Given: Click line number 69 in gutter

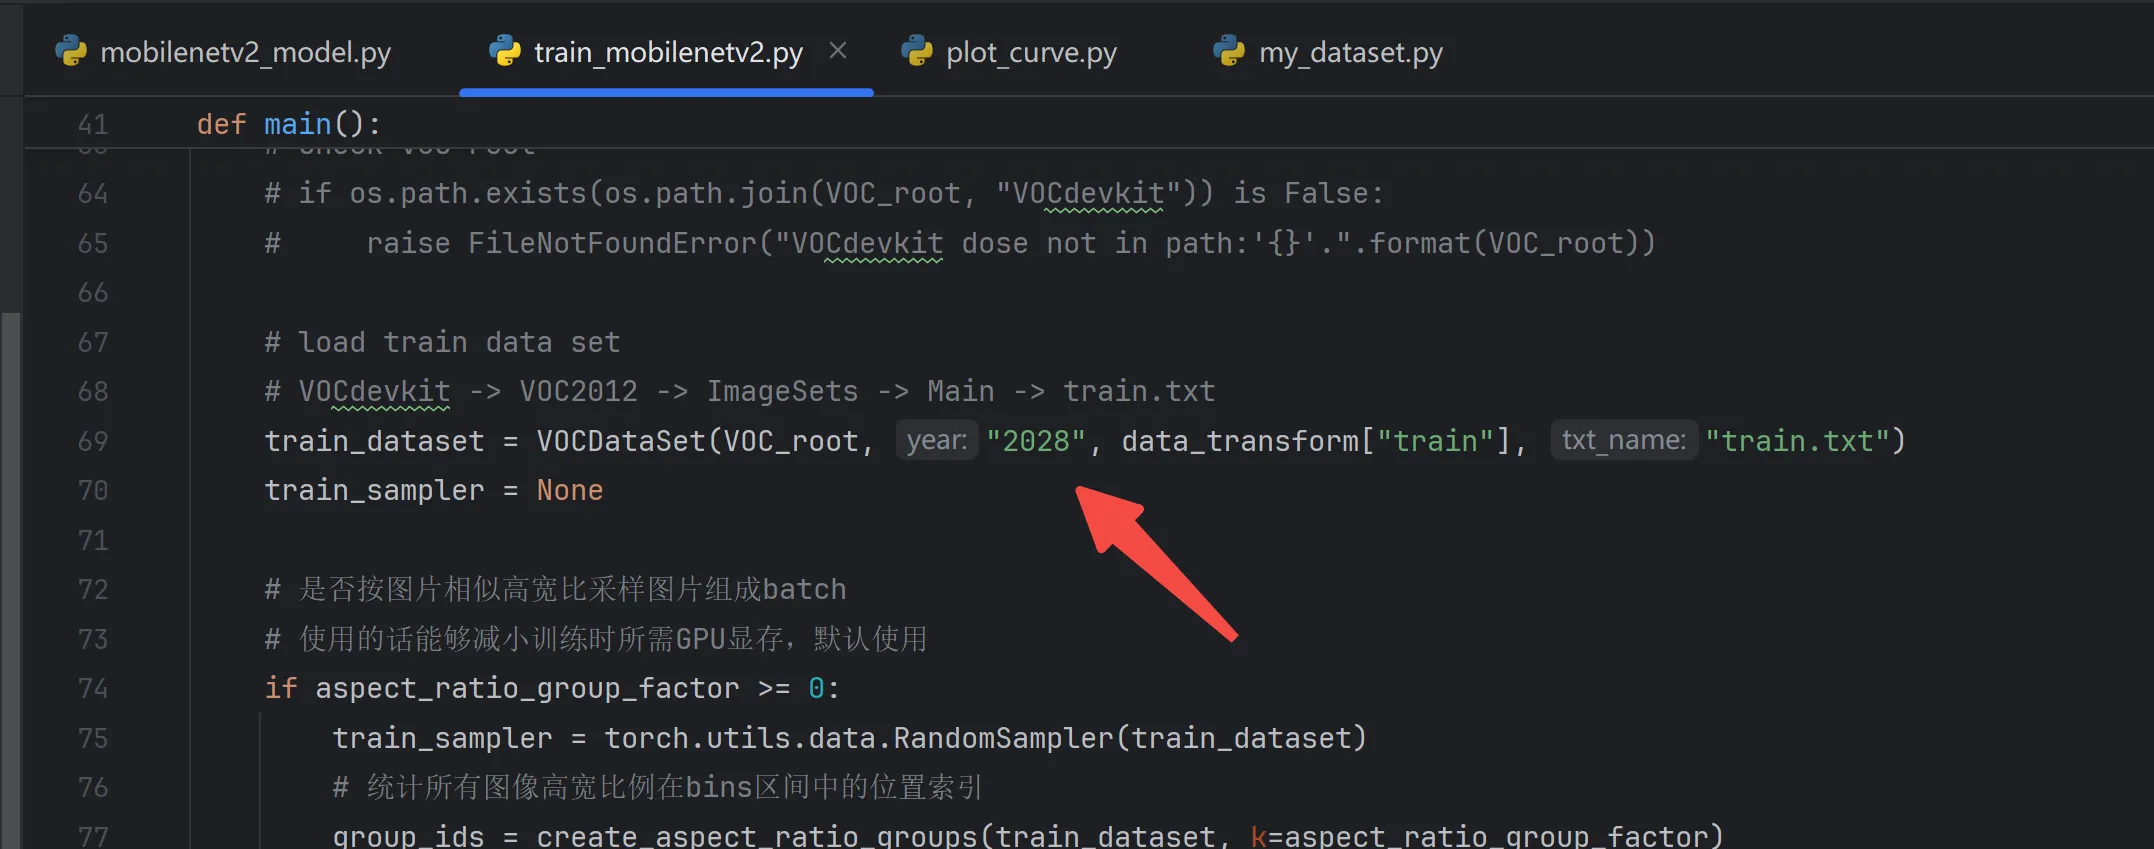Looking at the screenshot, I should [93, 441].
